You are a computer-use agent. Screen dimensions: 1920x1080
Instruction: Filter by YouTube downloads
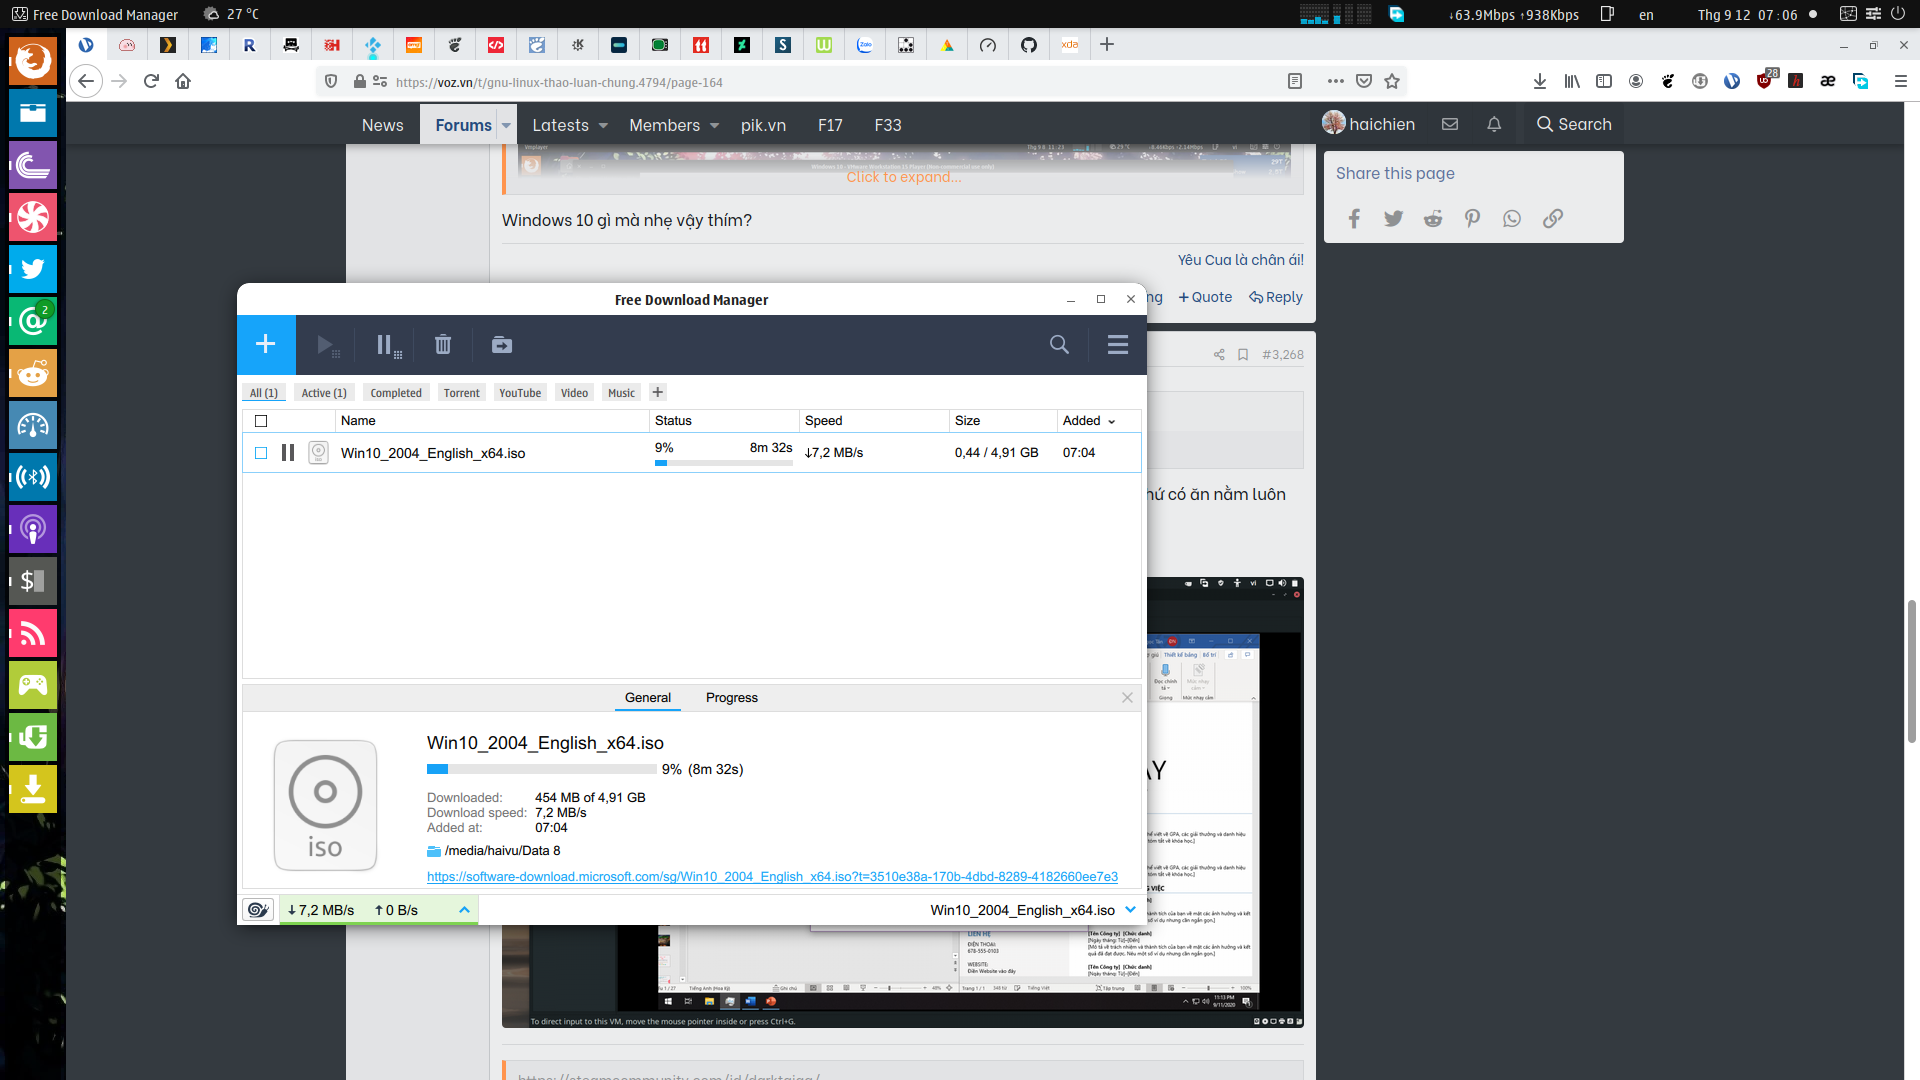(520, 393)
